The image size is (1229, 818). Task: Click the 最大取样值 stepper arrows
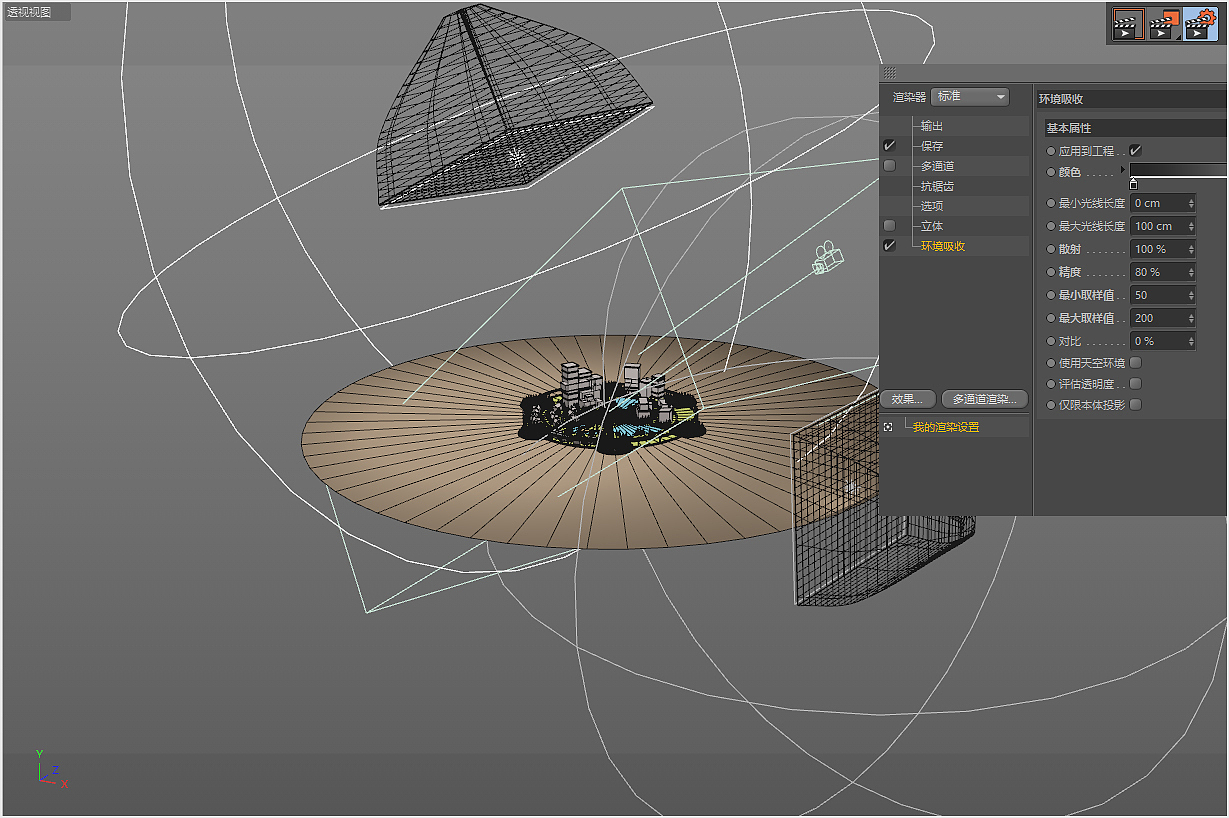point(1191,318)
